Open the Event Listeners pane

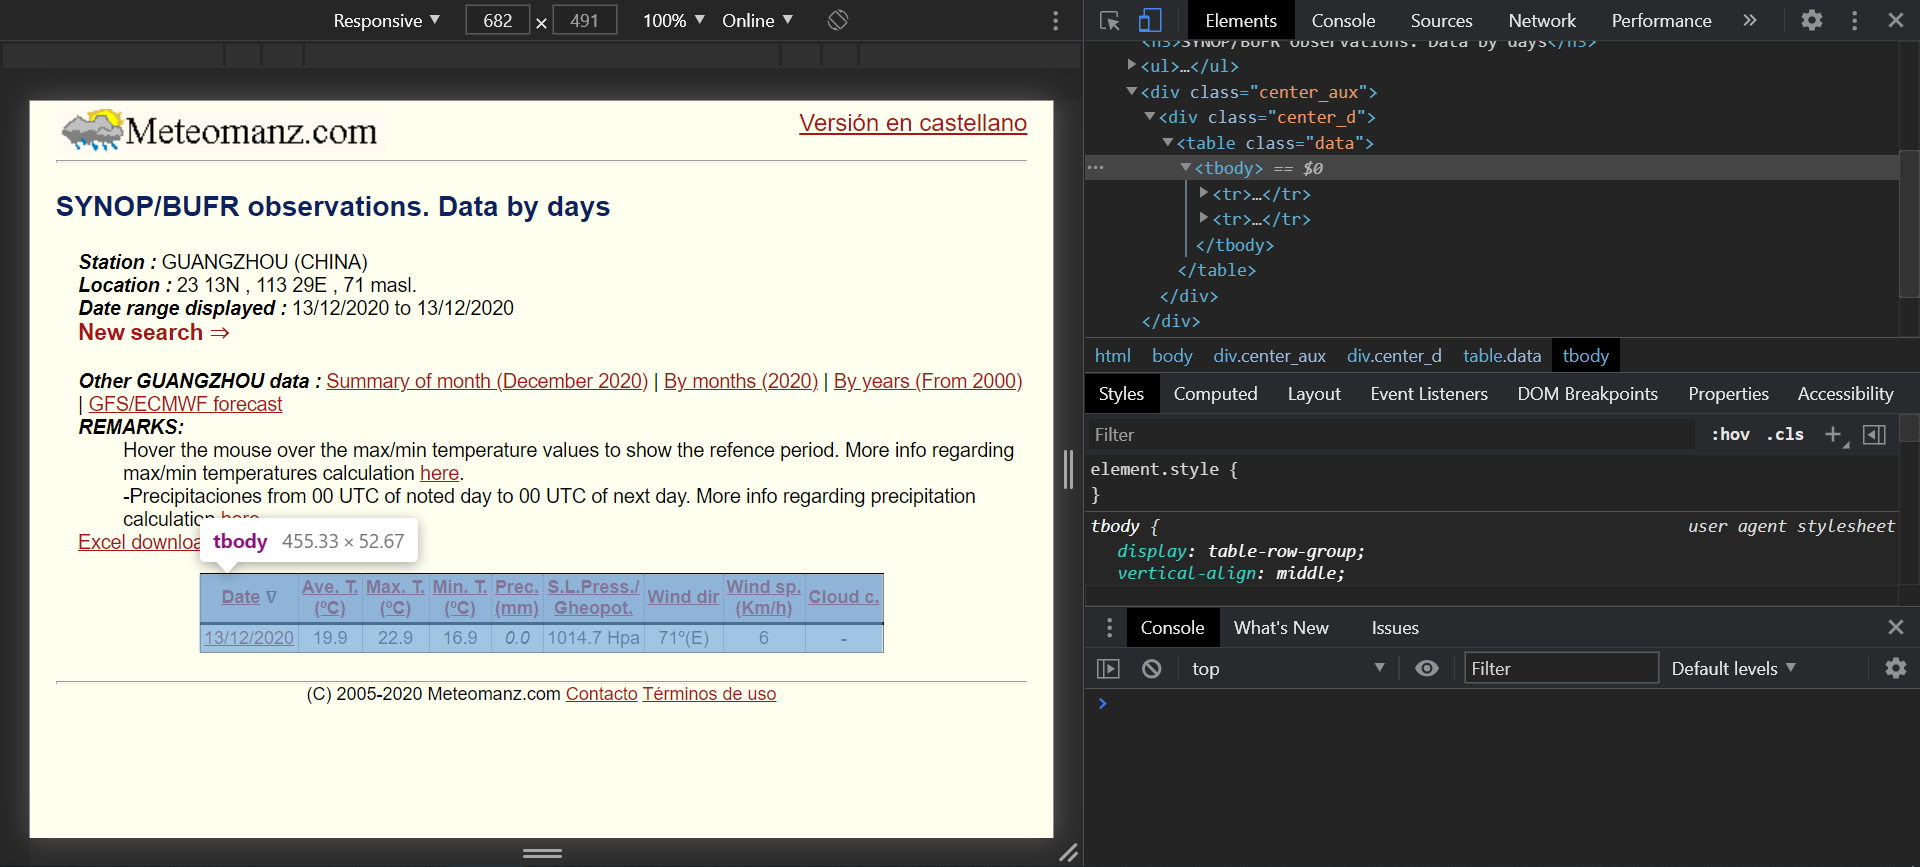pyautogui.click(x=1429, y=394)
